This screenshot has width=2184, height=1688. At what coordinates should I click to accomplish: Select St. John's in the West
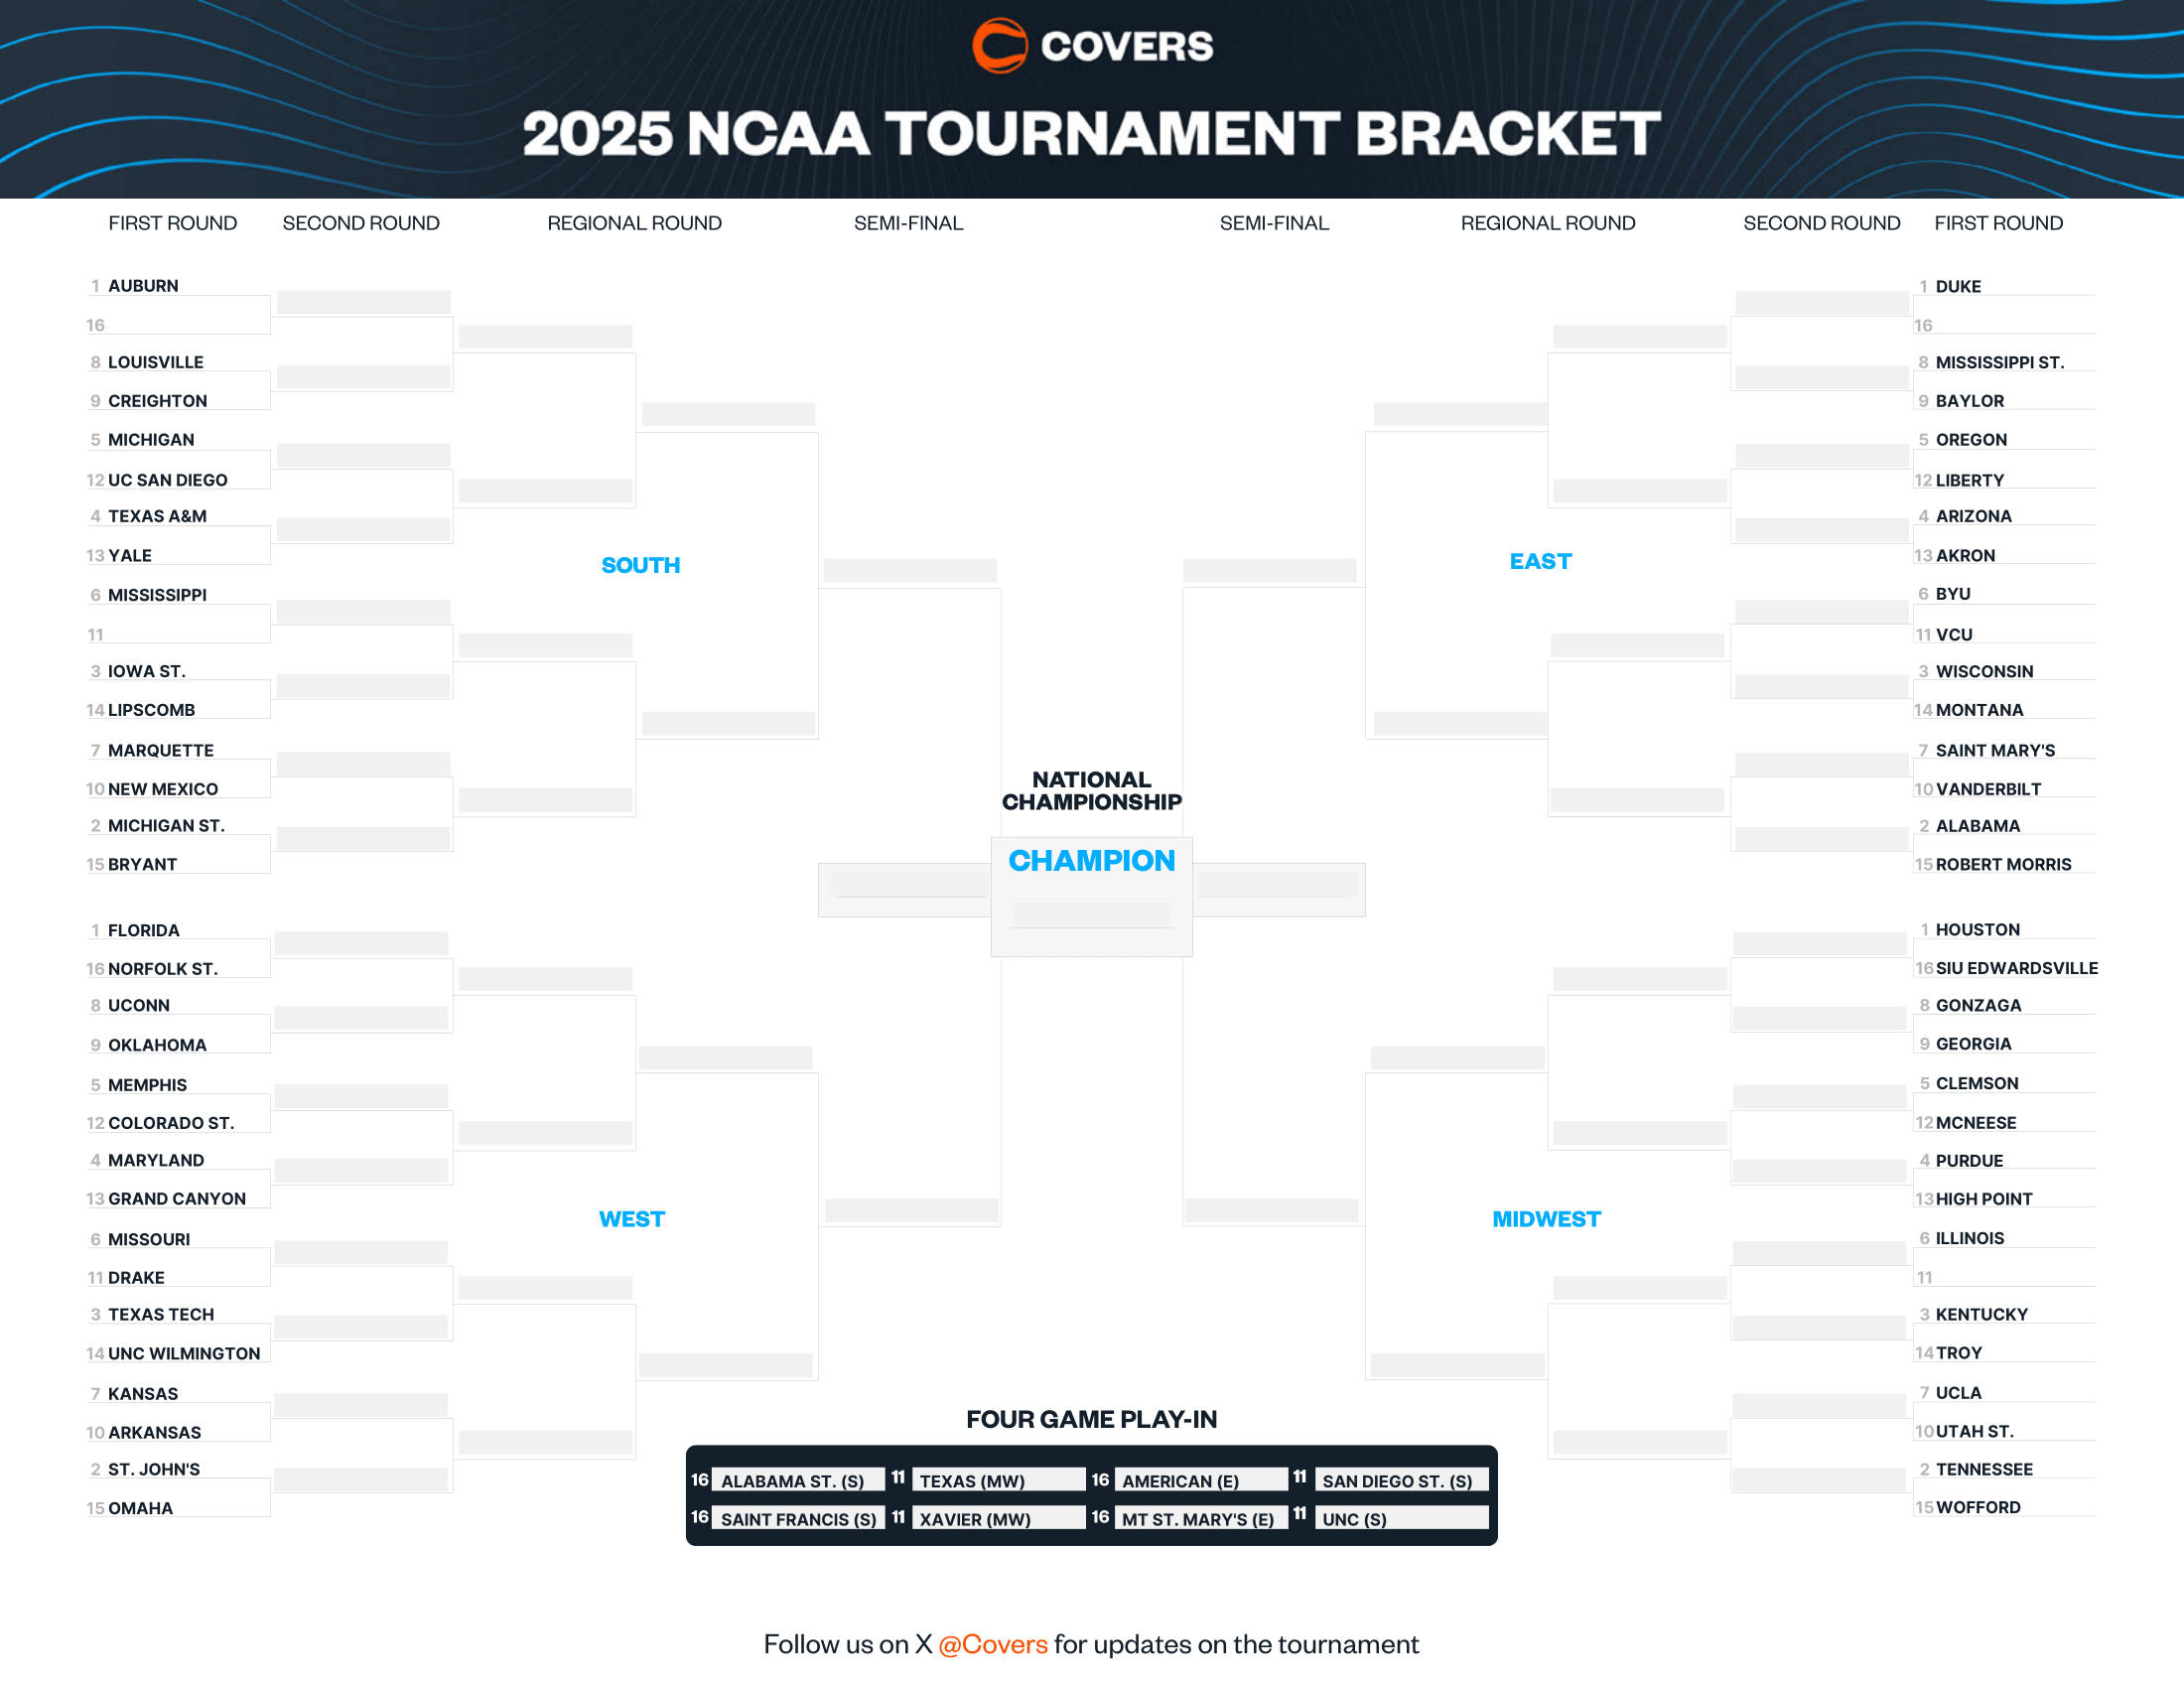153,1469
